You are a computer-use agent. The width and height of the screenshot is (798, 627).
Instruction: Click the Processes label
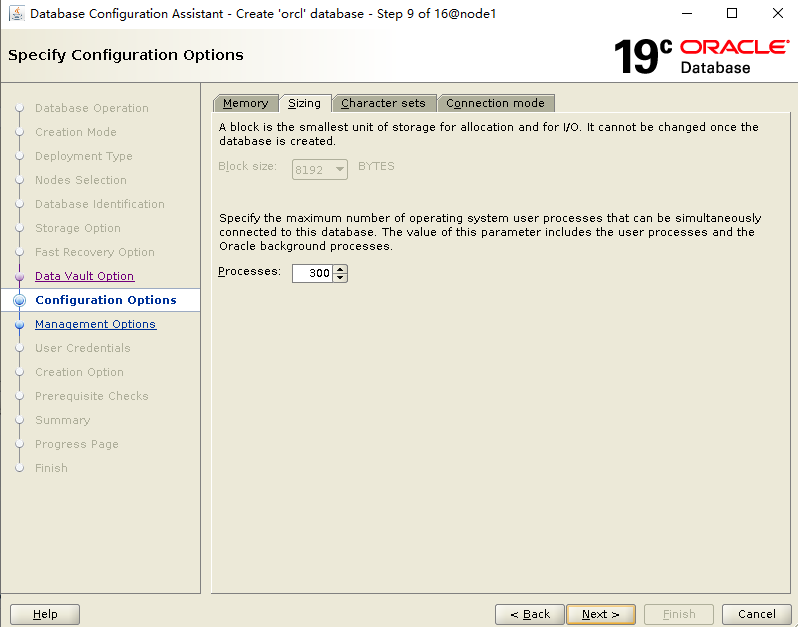(249, 271)
